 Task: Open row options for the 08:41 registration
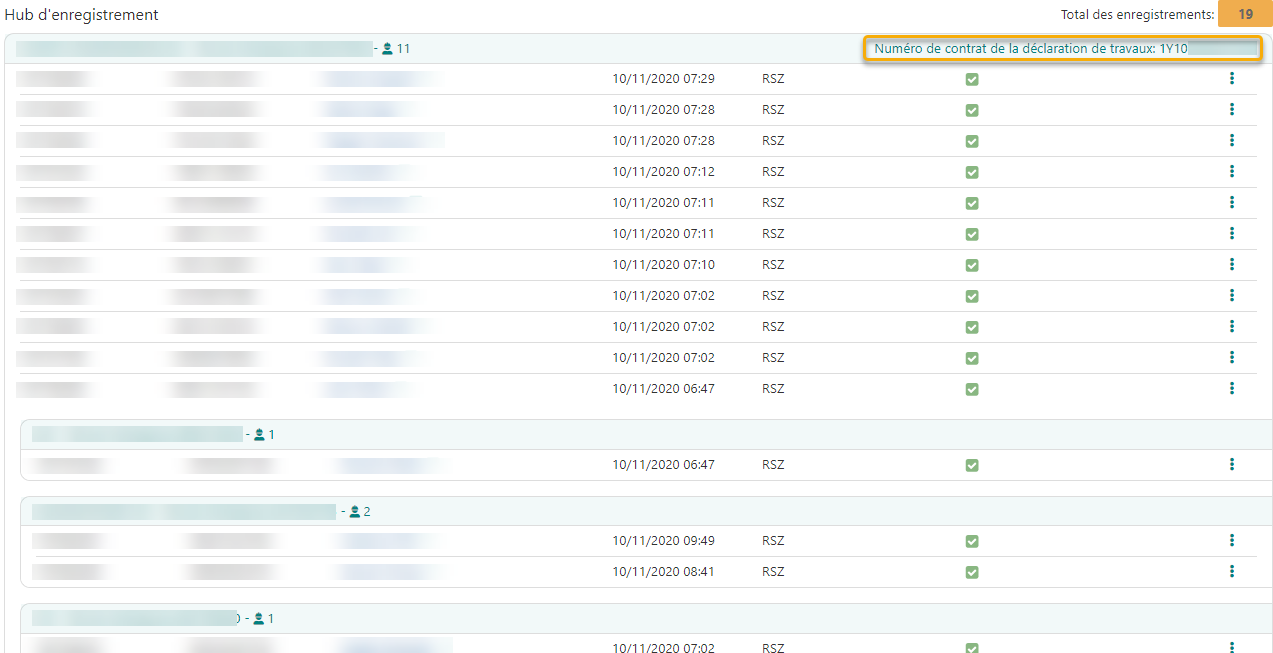point(1231,572)
